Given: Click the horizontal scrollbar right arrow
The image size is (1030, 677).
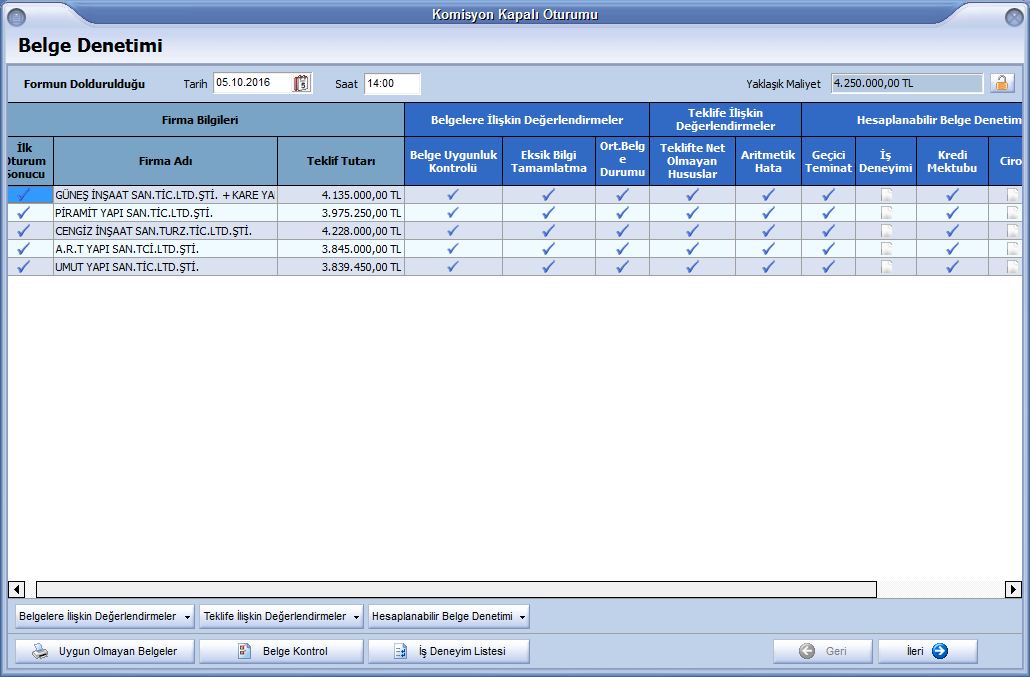Looking at the screenshot, I should click(1013, 590).
